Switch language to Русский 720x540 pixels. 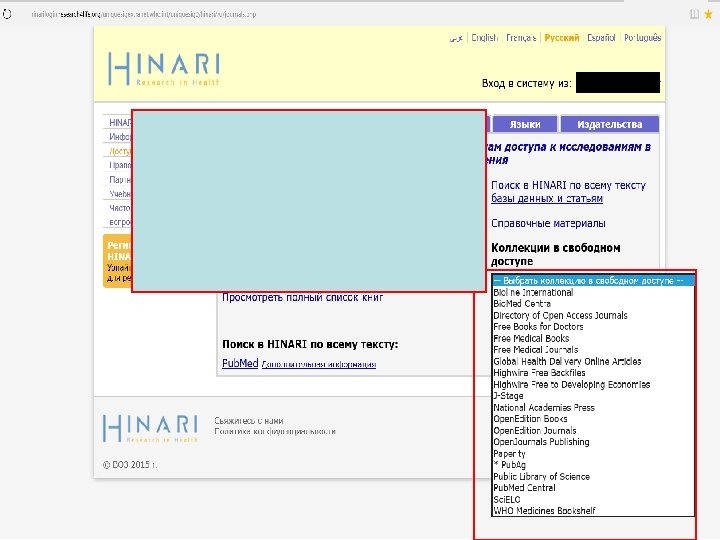pos(562,38)
